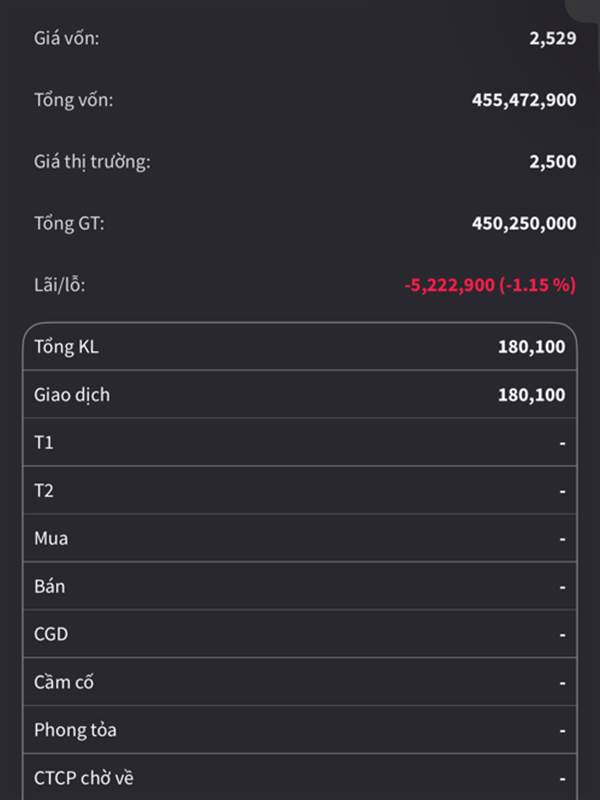Open the Giao dịch row
This screenshot has height=800, width=600.
(x=300, y=395)
